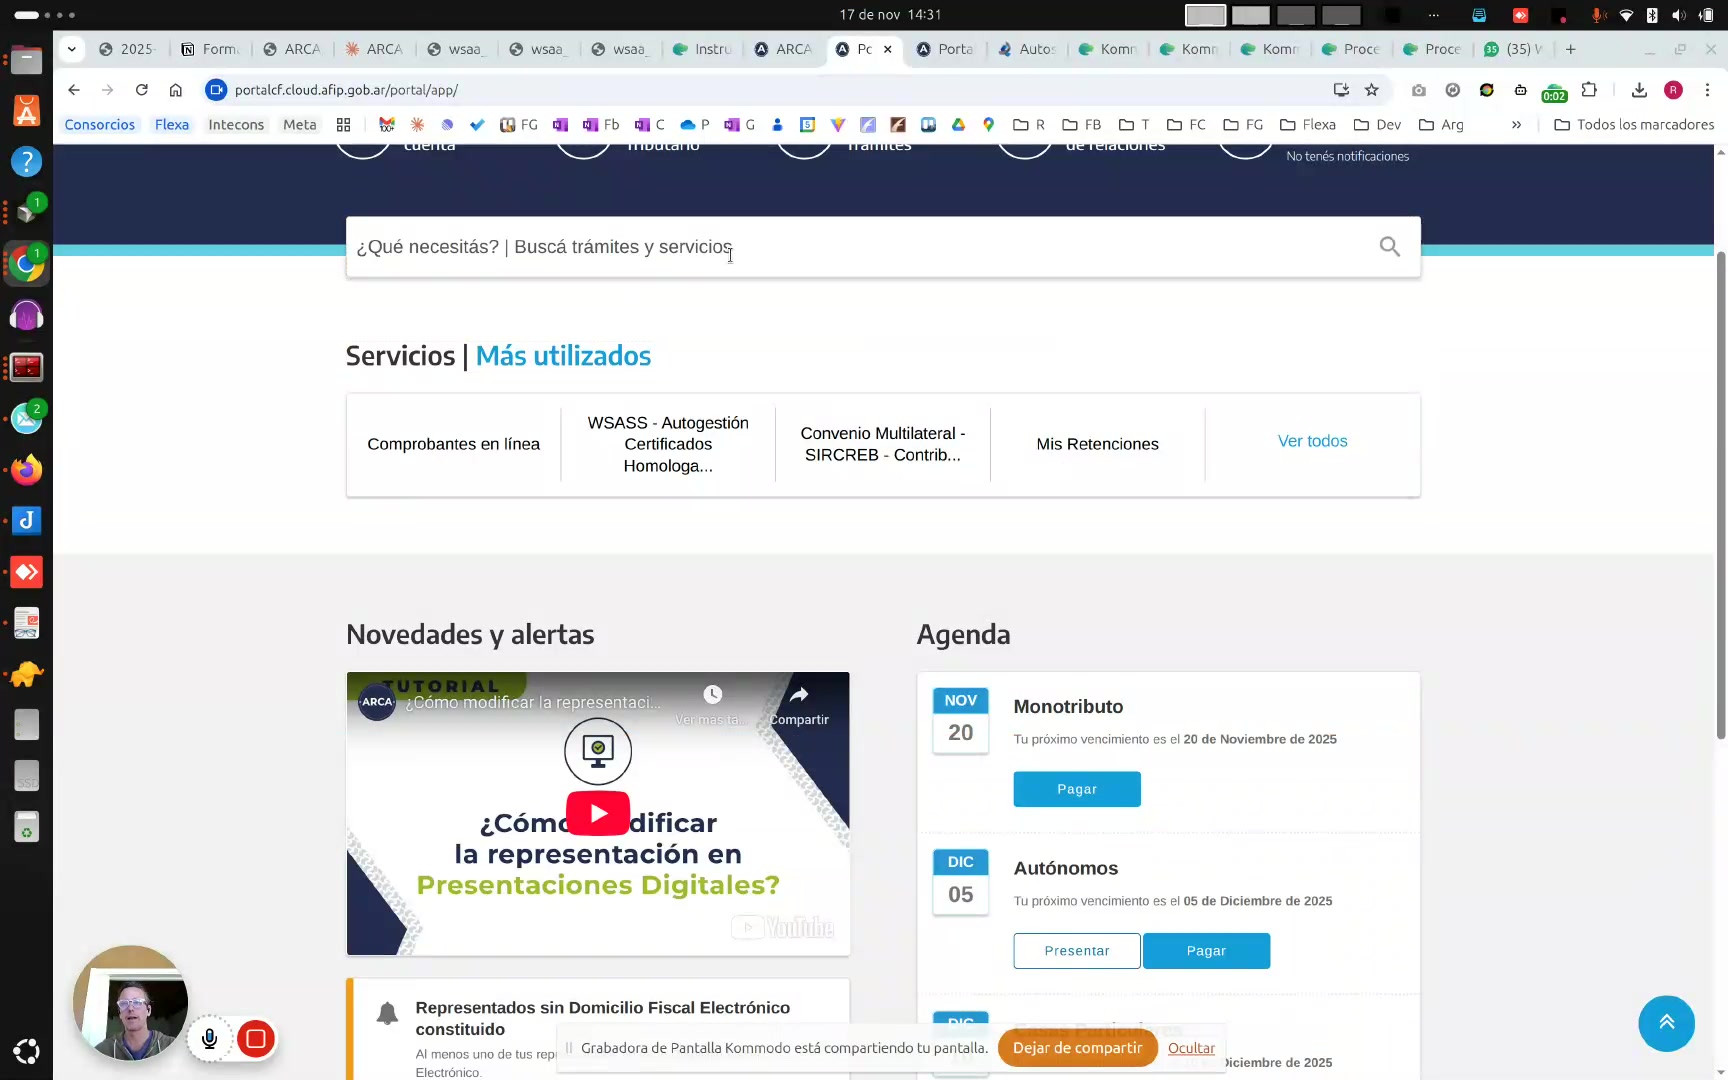
Task: Mute the recorder microphone
Action: (210, 1039)
